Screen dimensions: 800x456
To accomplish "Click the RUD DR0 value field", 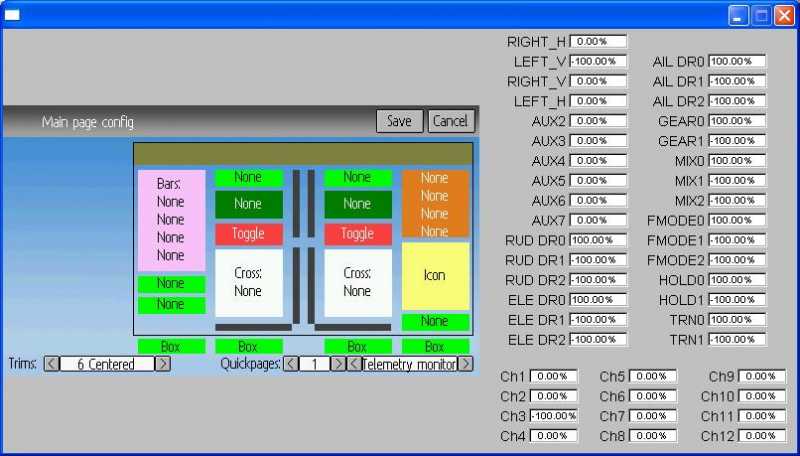I will tap(598, 240).
